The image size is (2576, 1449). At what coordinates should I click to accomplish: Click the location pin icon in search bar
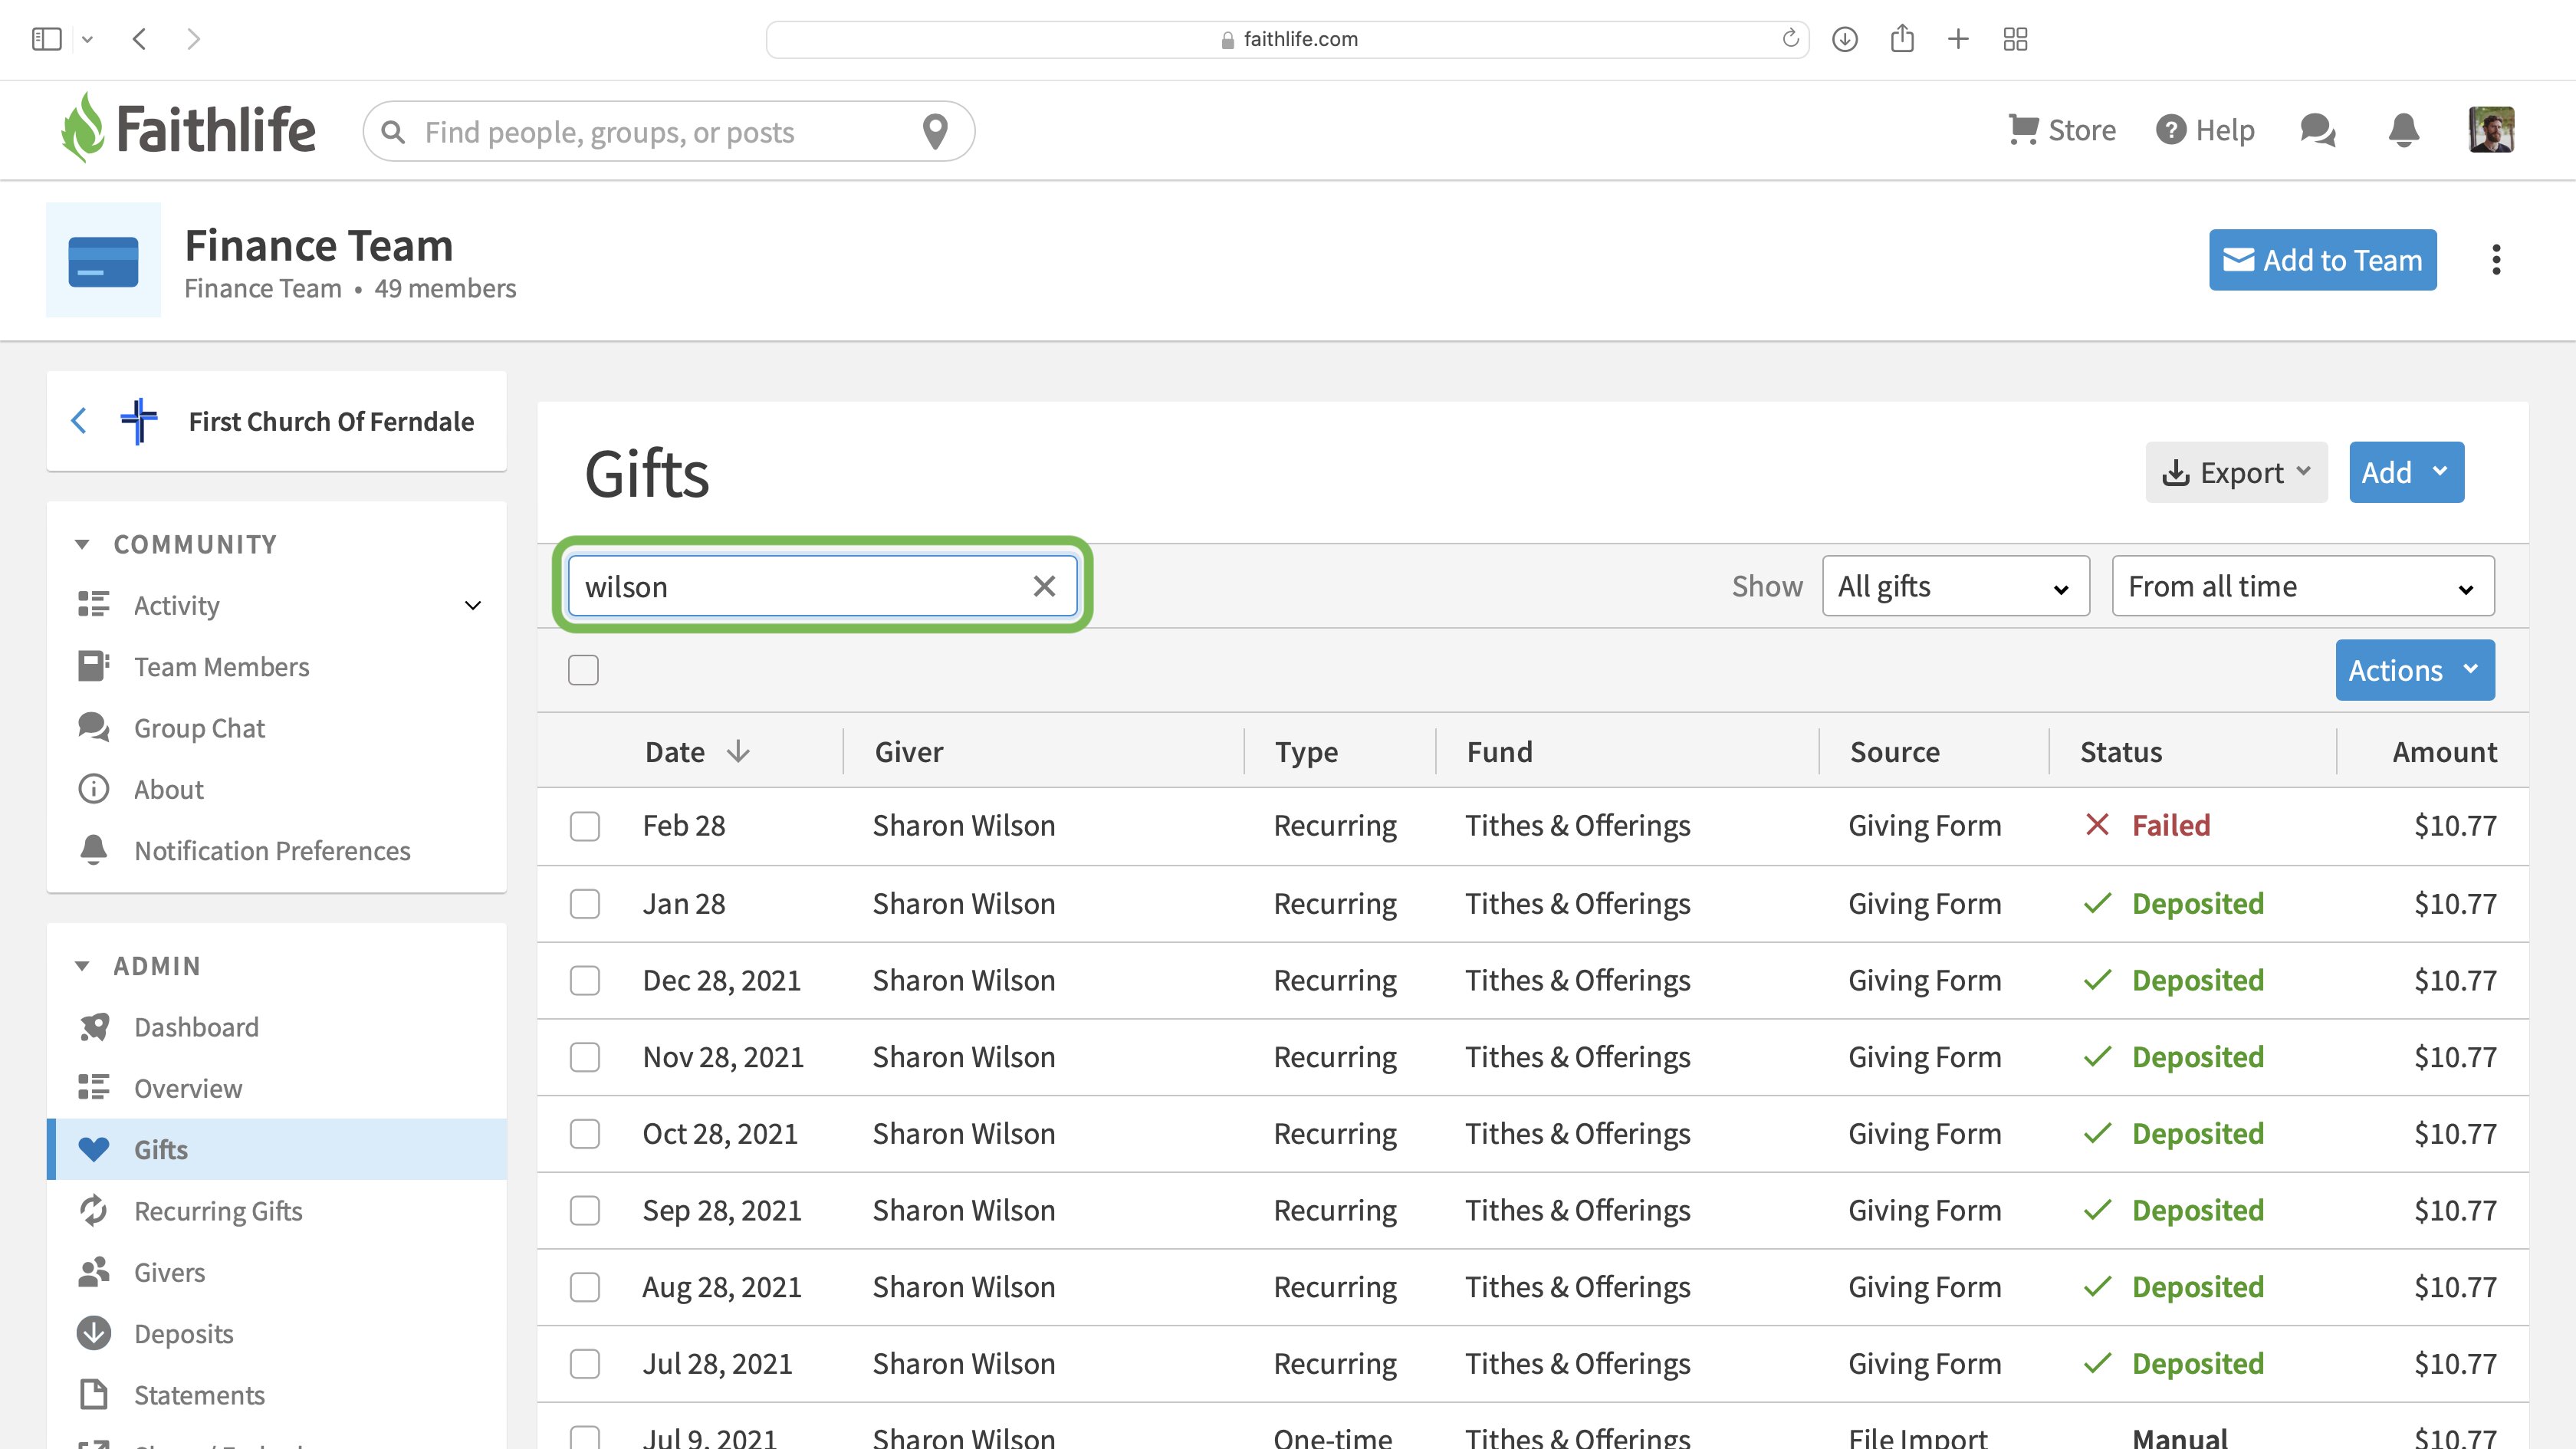(x=934, y=131)
